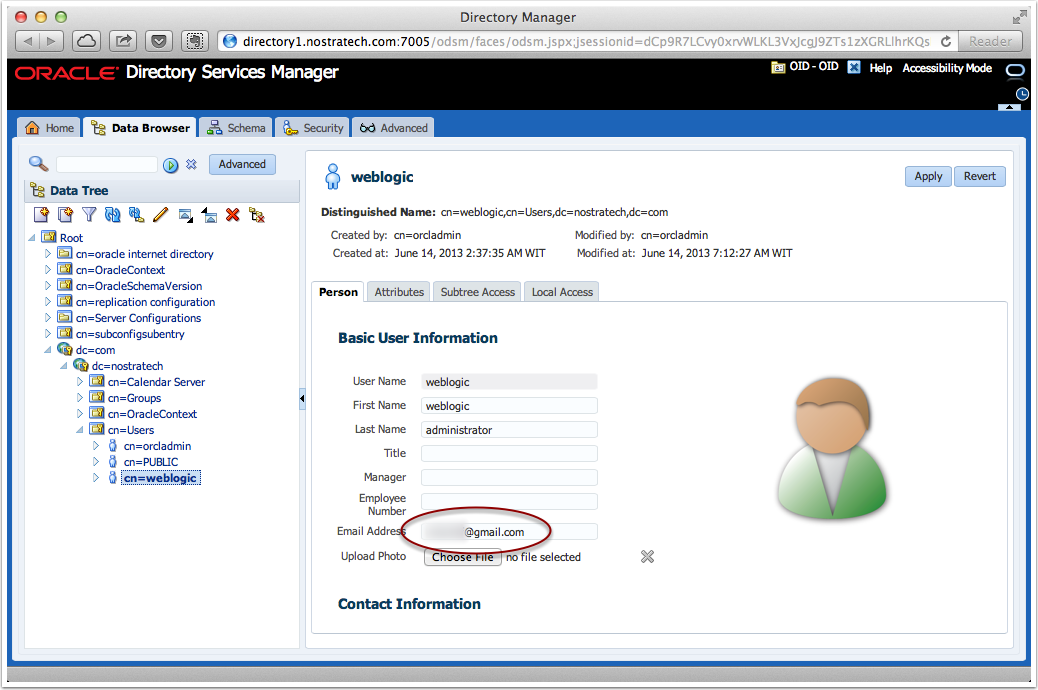Image resolution: width=1038 pixels, height=690 pixels.
Task: Click the Edit pencil icon in Data Tree toolbar
Action: click(x=160, y=214)
